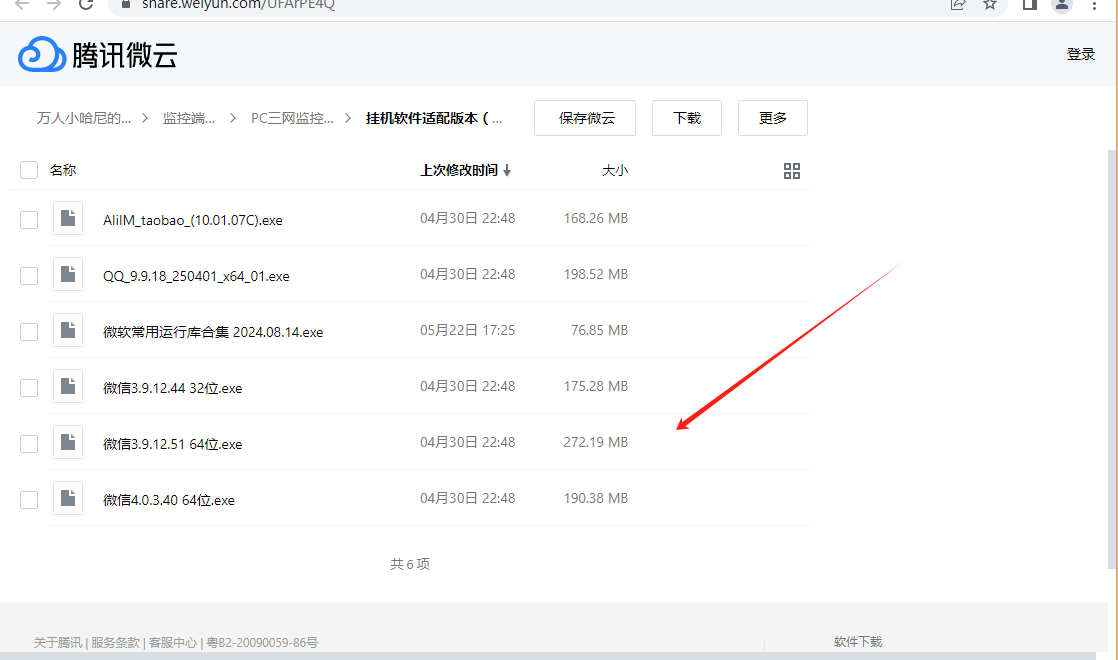1118x660 pixels.
Task: Click file icon for AliIM_taobao_(10.01.07C).exe
Action: [x=68, y=218]
